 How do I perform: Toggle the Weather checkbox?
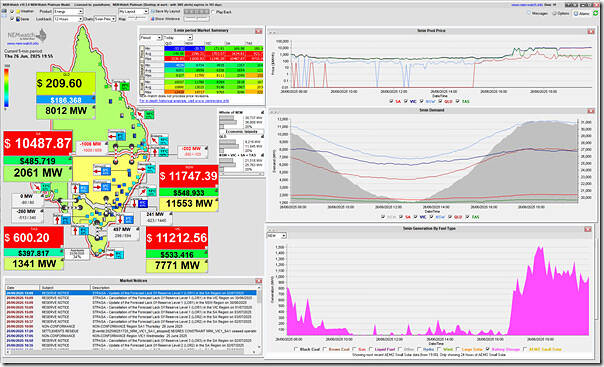12,12
